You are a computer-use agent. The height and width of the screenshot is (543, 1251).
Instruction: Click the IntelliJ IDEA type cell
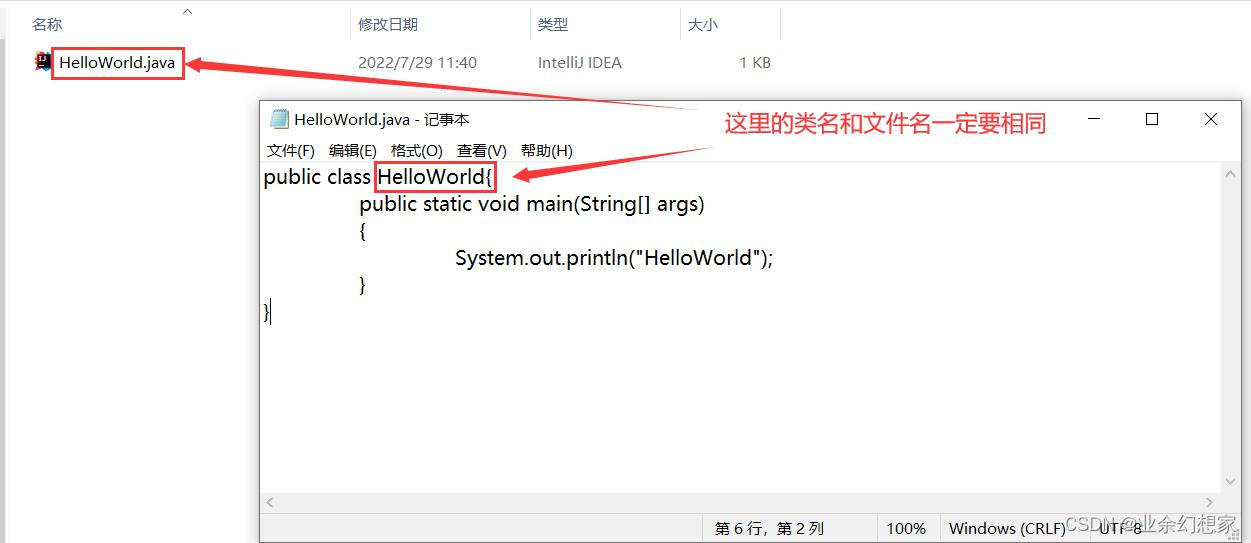tap(580, 62)
